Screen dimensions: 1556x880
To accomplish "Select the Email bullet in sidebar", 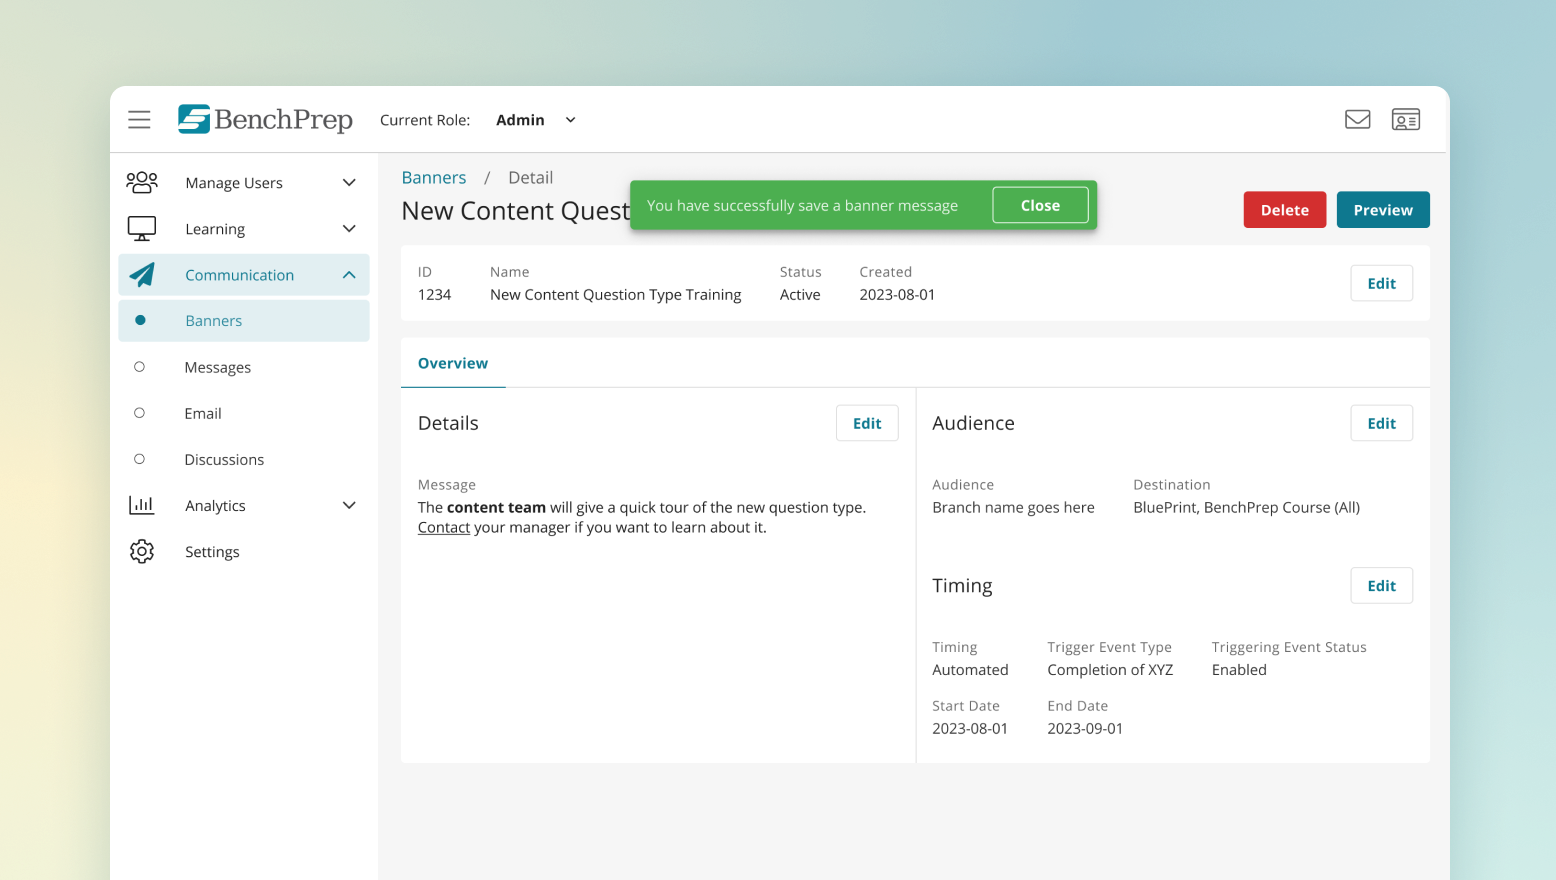I will tap(139, 413).
